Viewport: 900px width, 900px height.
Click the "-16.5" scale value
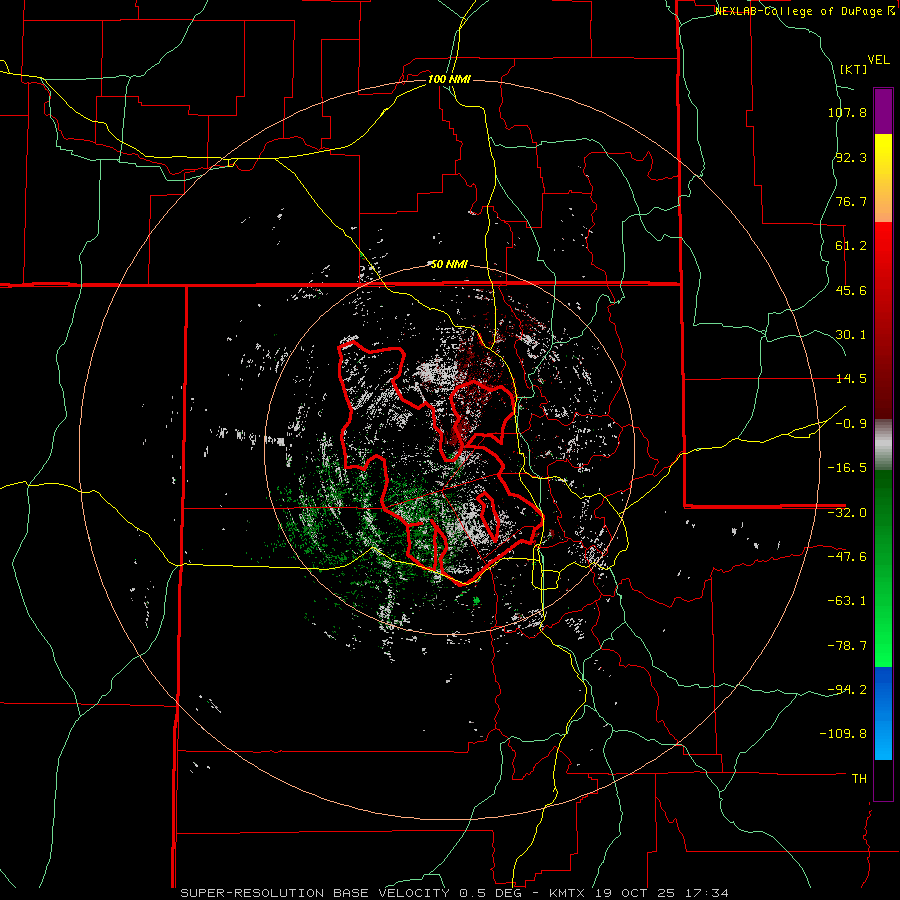click(847, 468)
